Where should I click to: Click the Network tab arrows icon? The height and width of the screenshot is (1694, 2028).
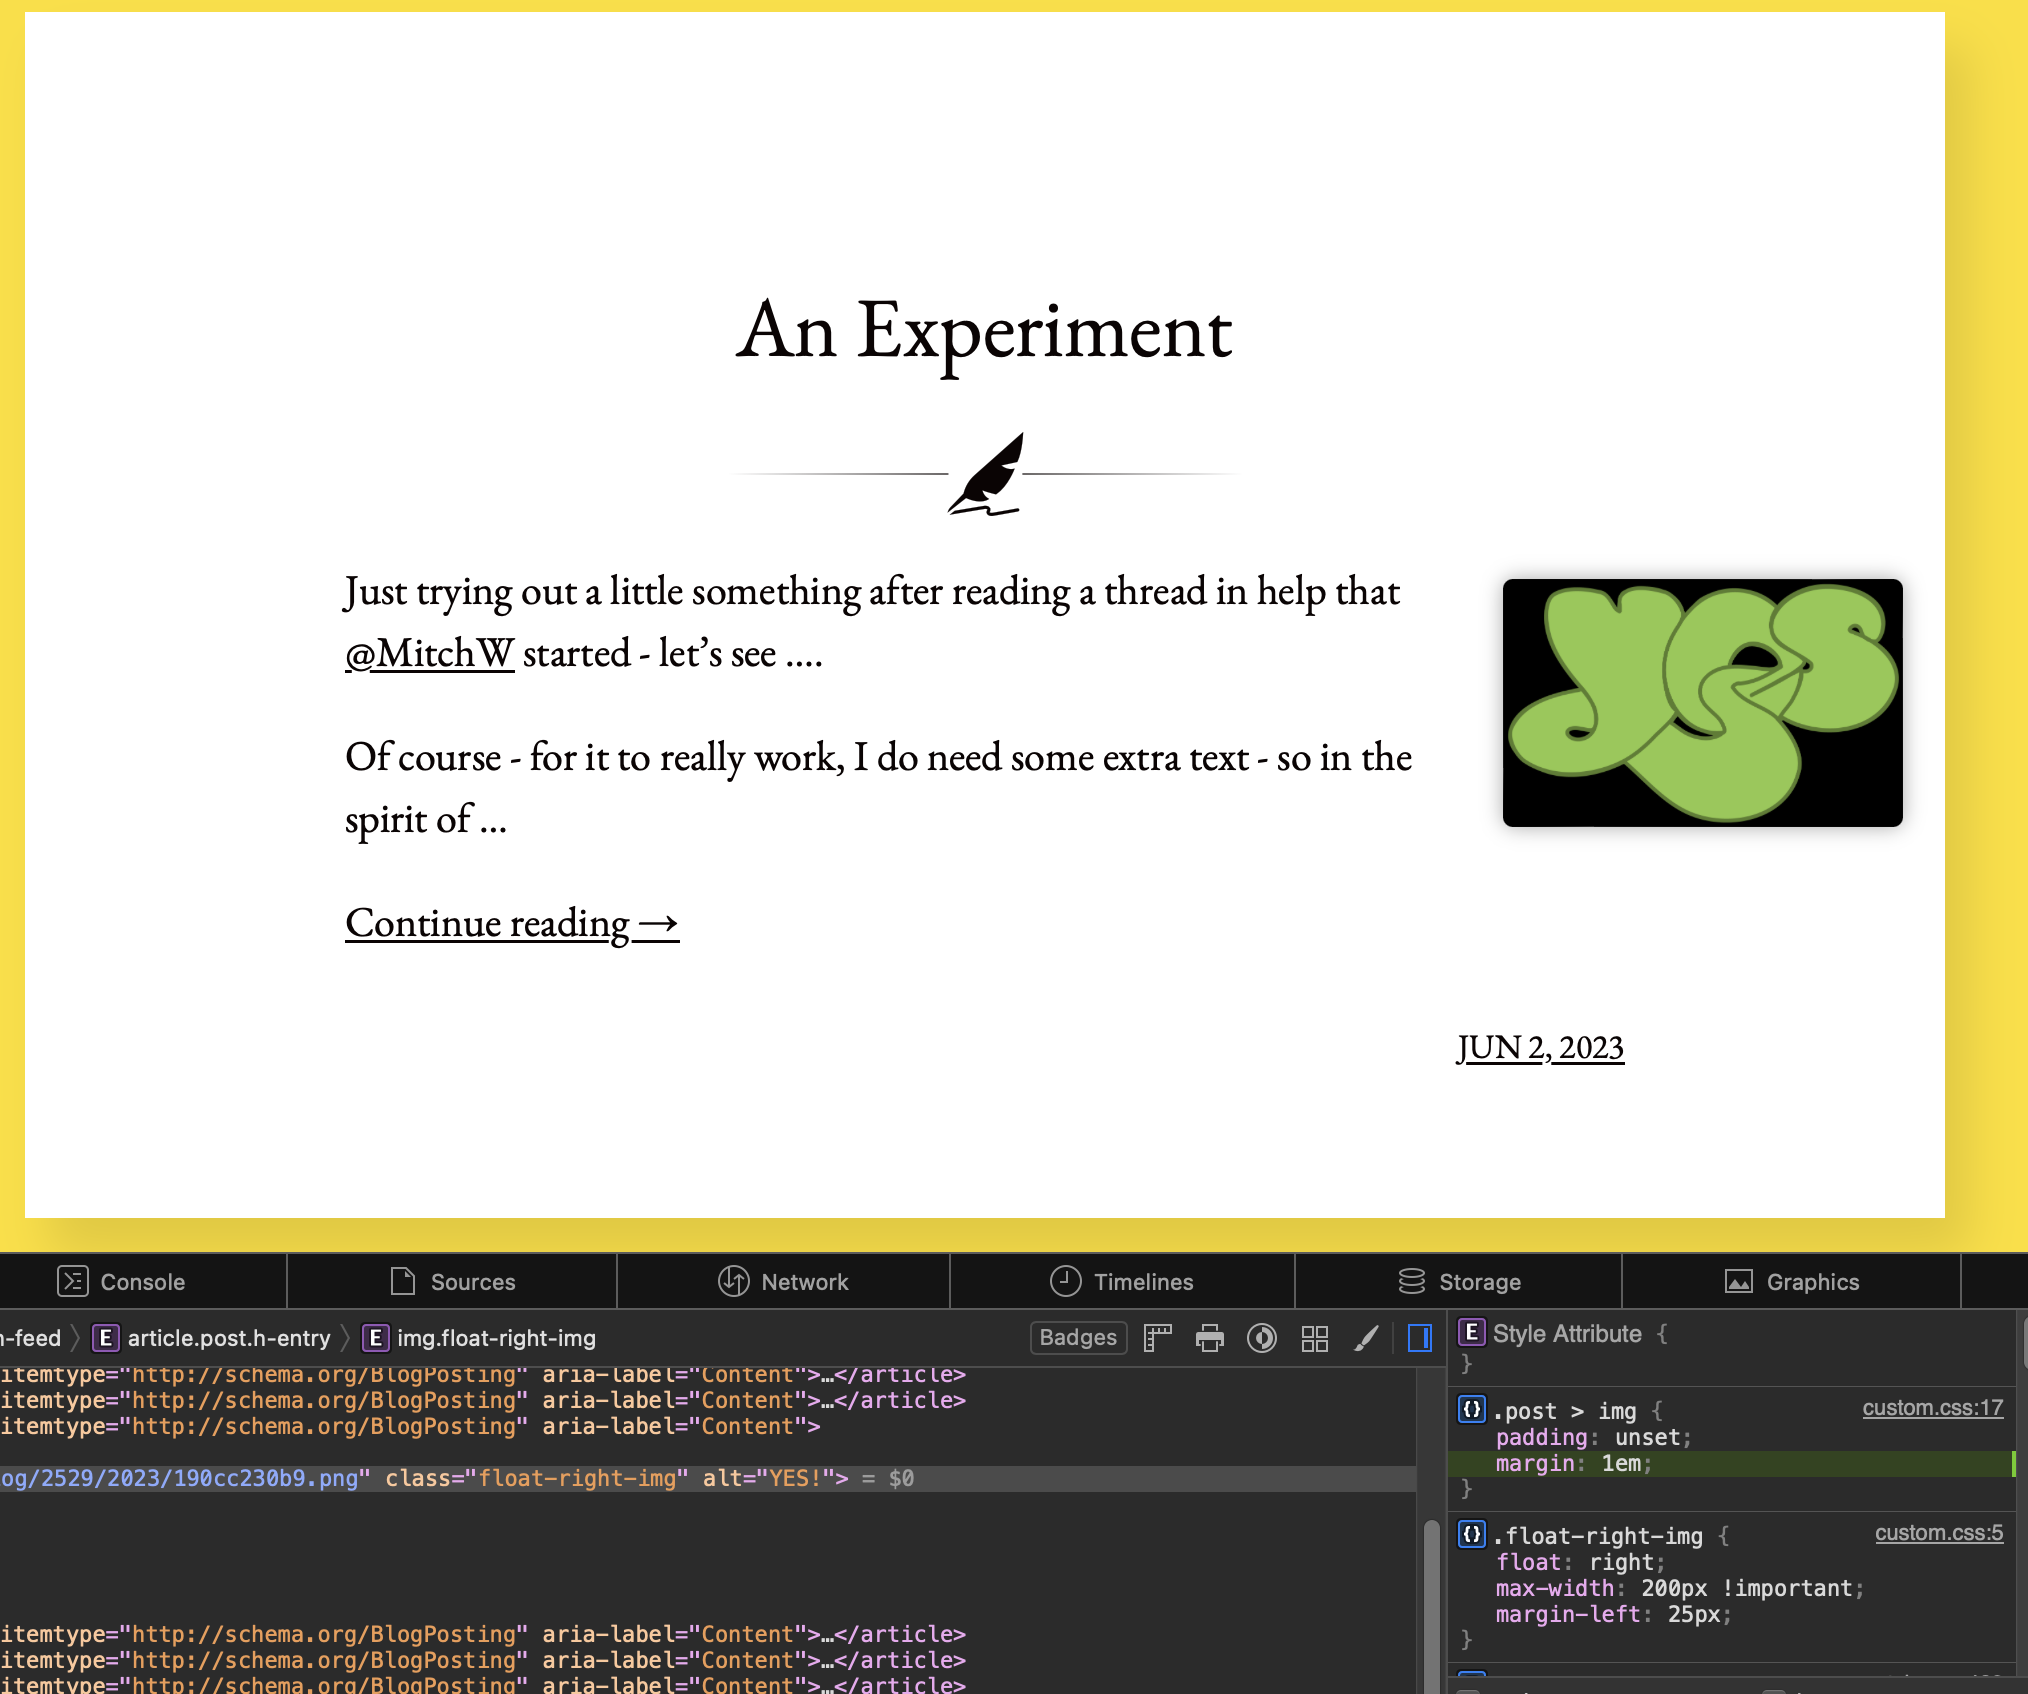coord(734,1281)
